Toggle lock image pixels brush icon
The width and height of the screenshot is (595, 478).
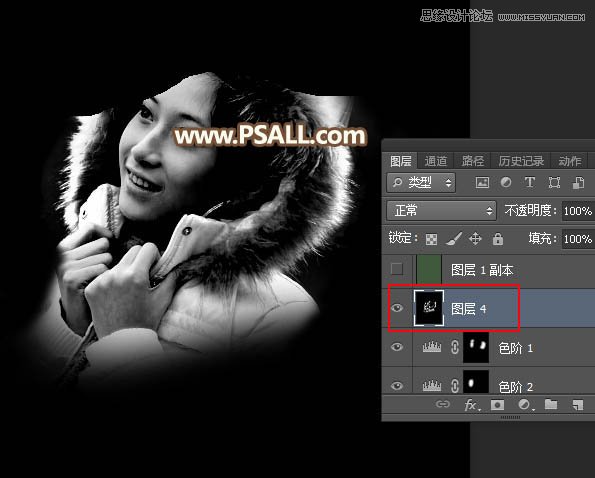click(x=453, y=239)
